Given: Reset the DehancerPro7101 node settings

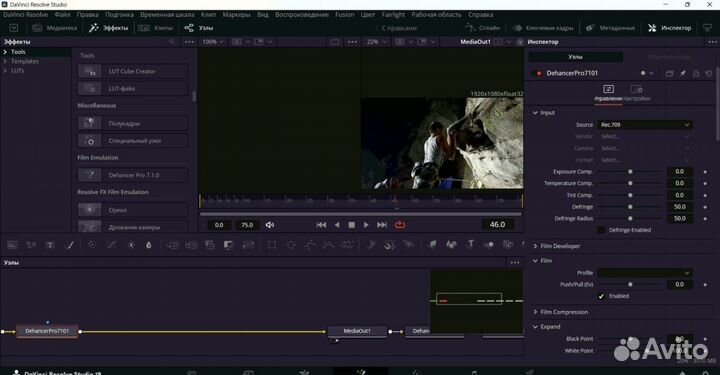Looking at the screenshot, I should [x=709, y=73].
